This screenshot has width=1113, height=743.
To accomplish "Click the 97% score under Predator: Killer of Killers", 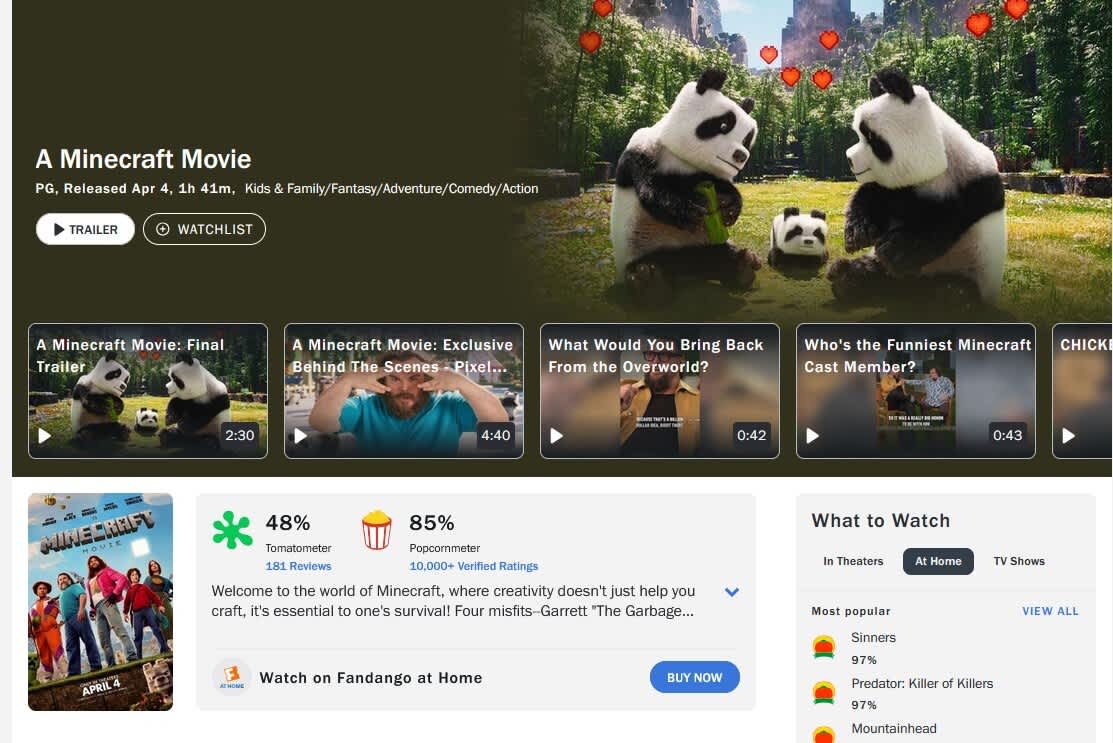I will (x=864, y=705).
